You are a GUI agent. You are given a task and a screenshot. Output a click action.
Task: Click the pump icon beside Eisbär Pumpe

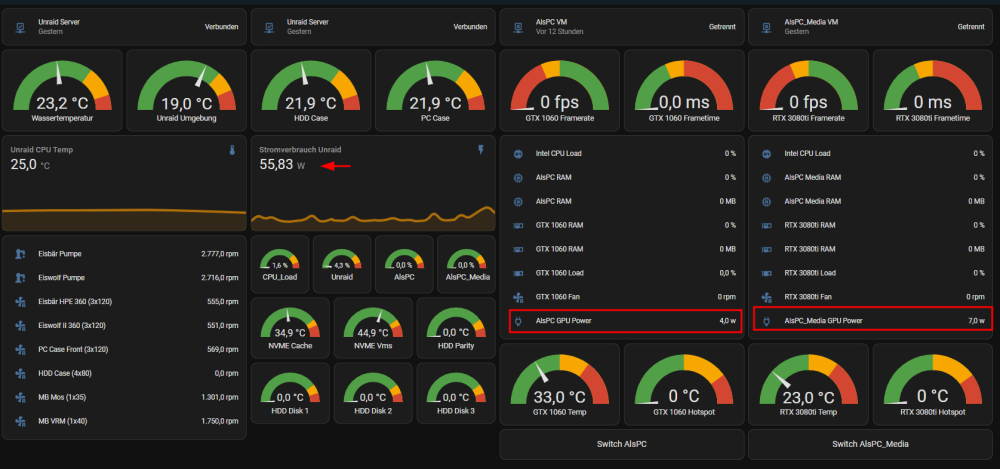pos(20,254)
